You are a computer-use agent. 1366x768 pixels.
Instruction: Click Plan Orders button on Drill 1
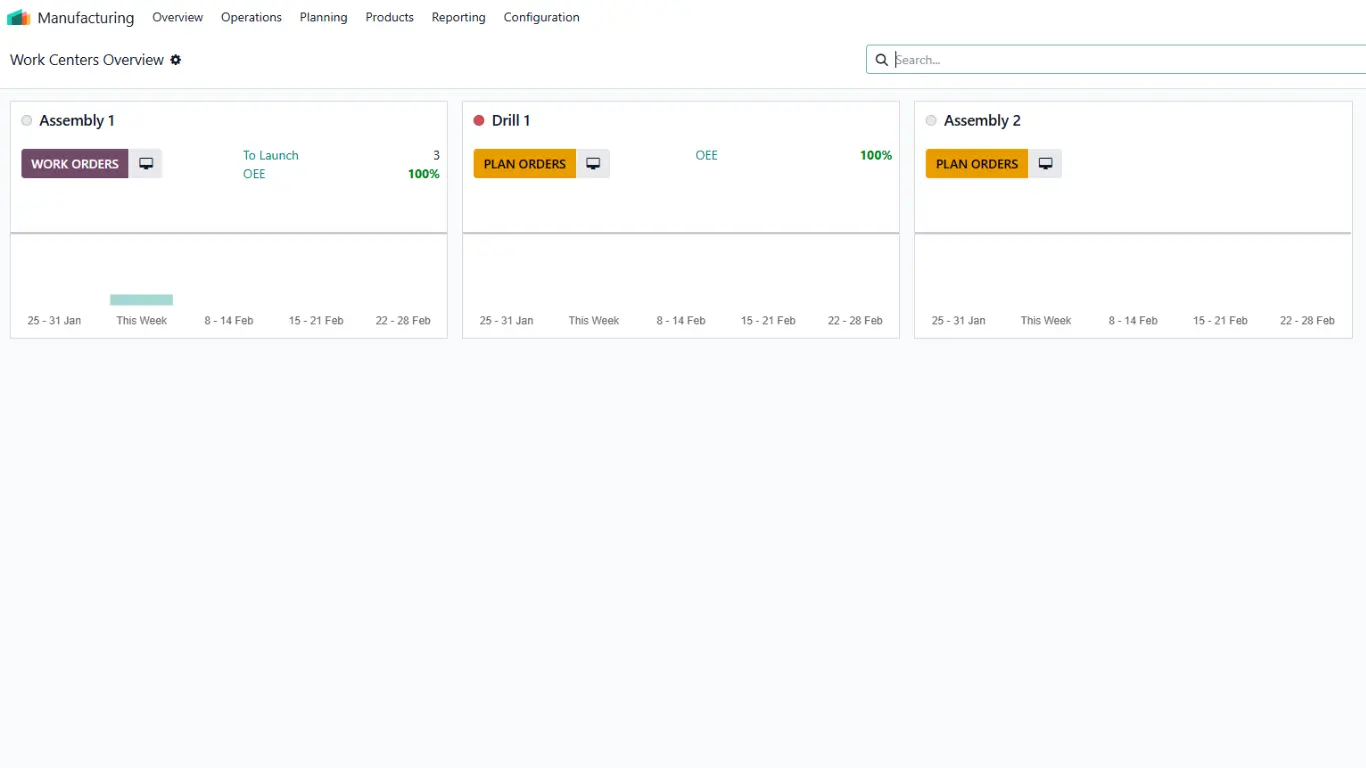click(x=524, y=164)
